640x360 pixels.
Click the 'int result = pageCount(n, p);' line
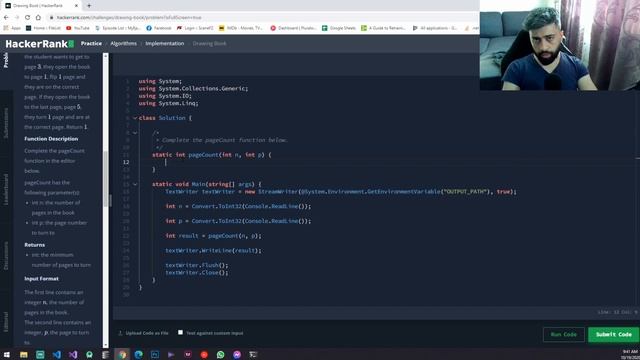[x=213, y=236]
